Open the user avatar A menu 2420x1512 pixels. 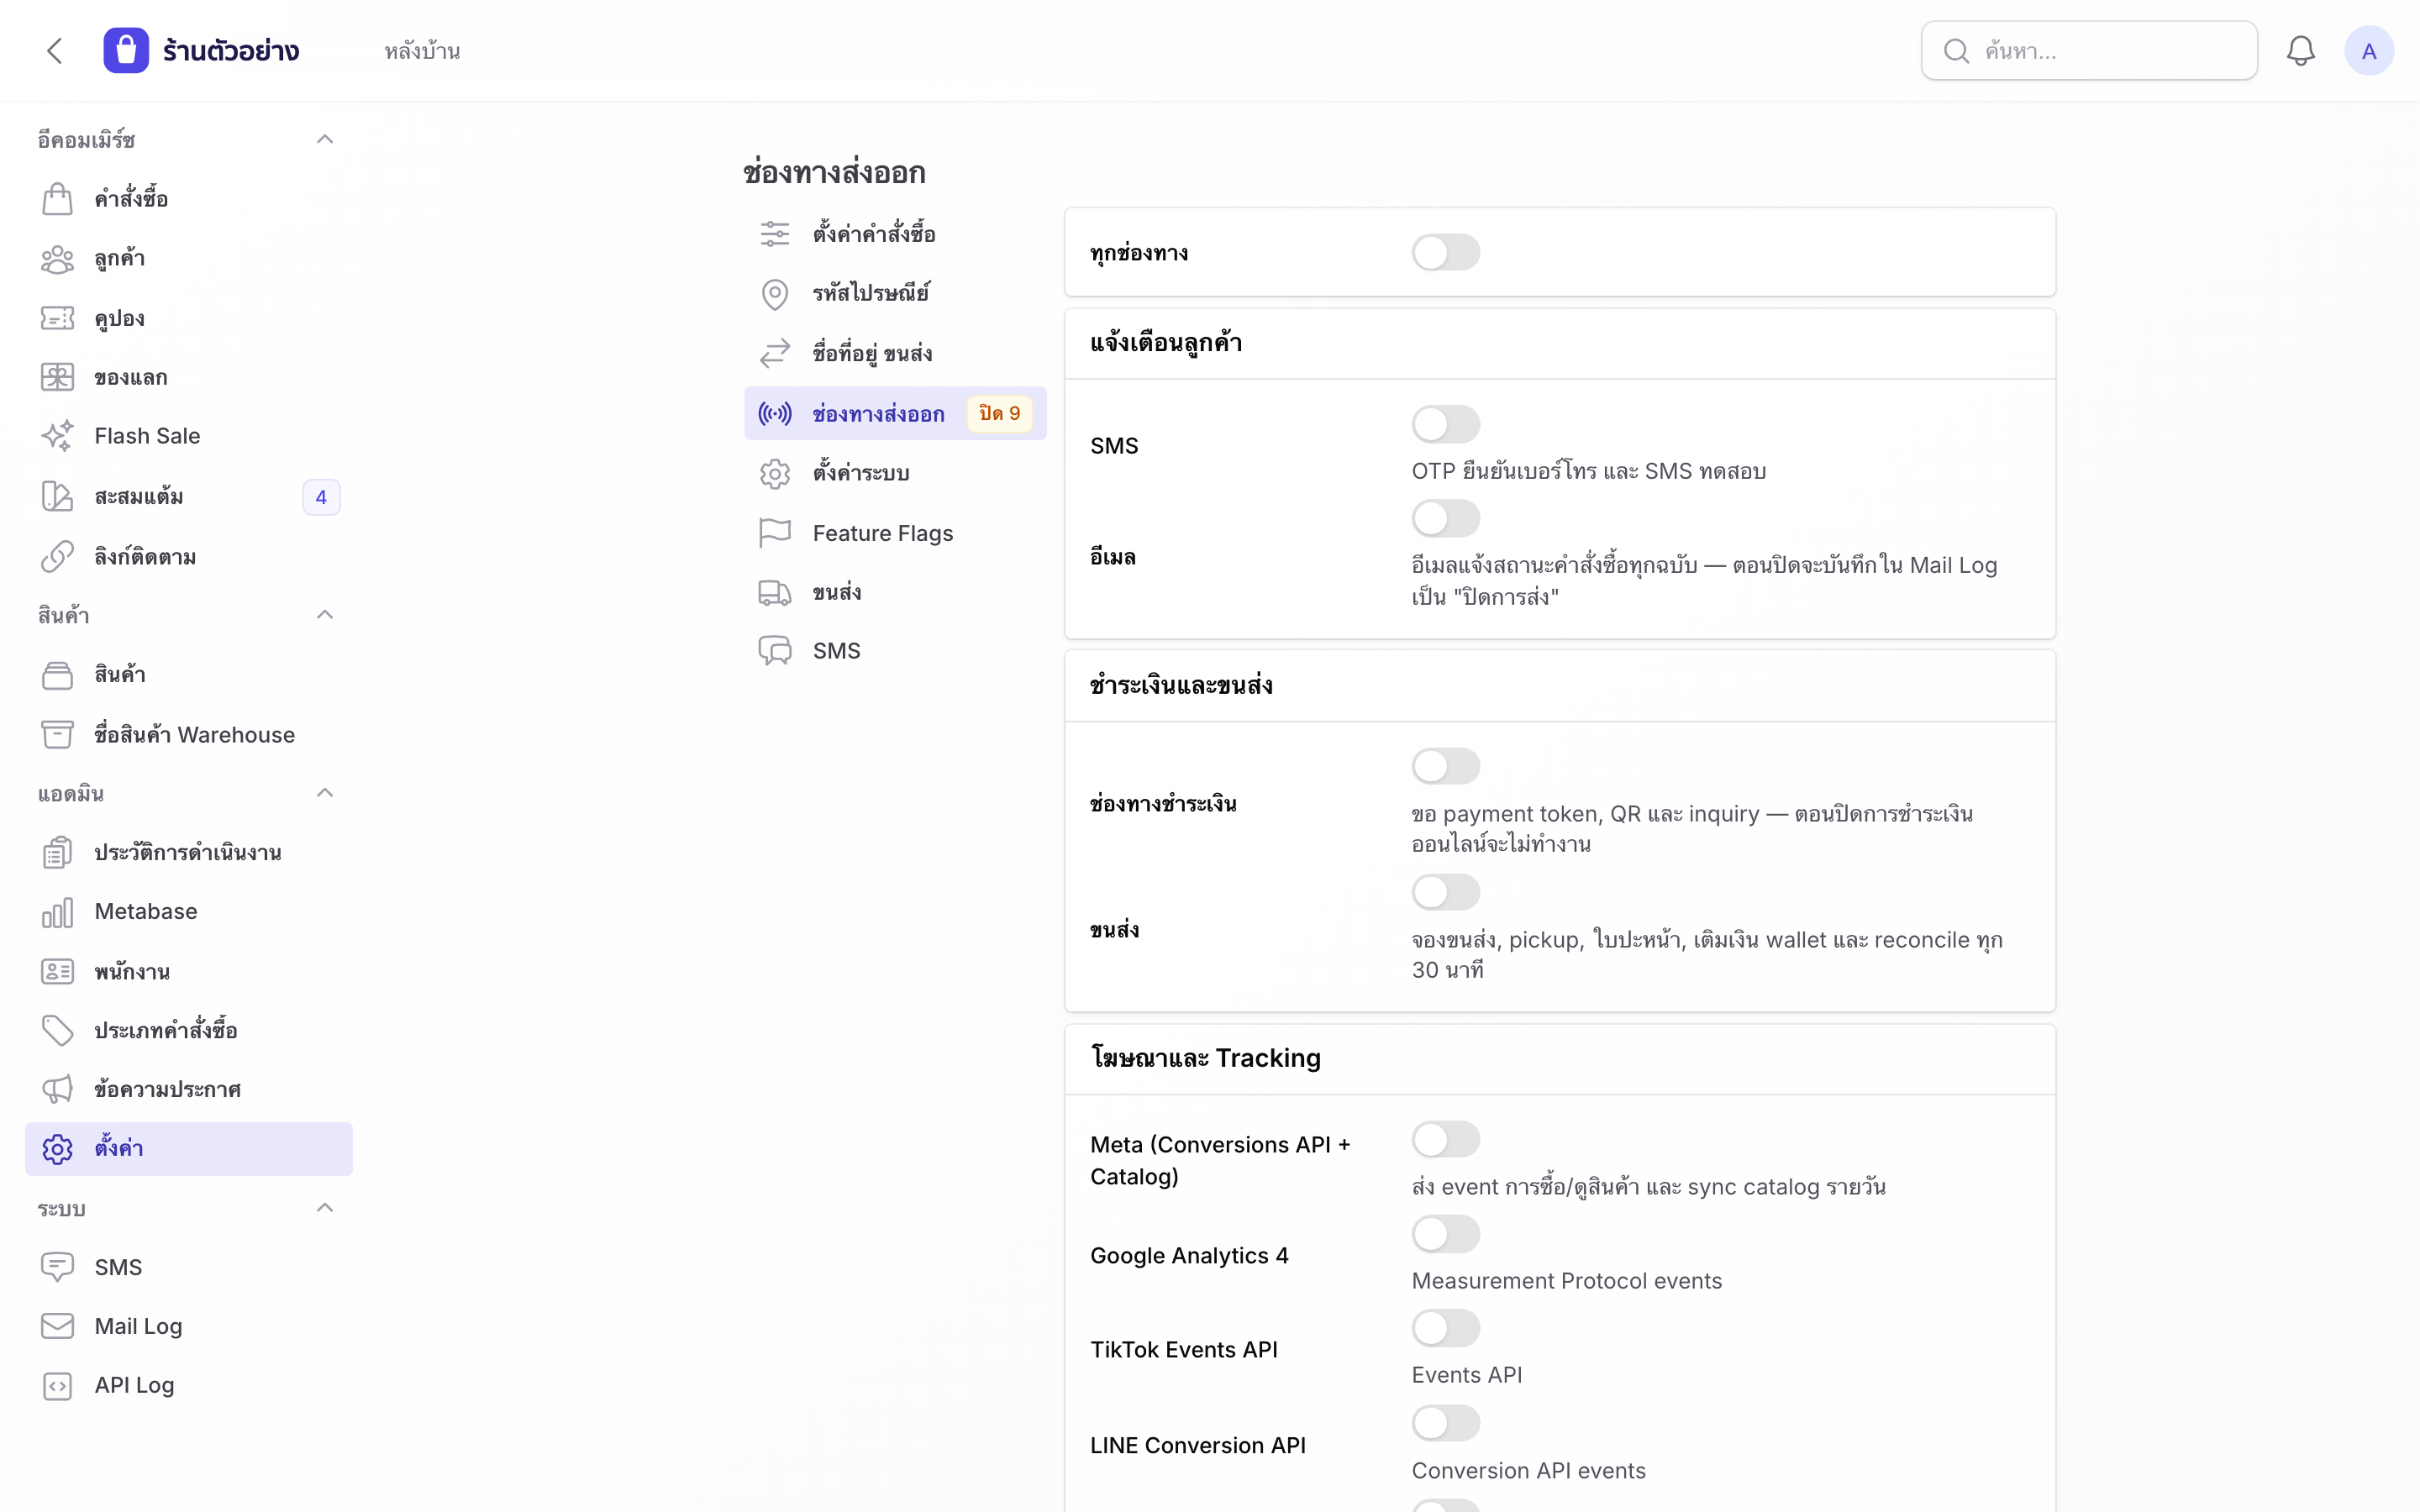pos(2368,51)
